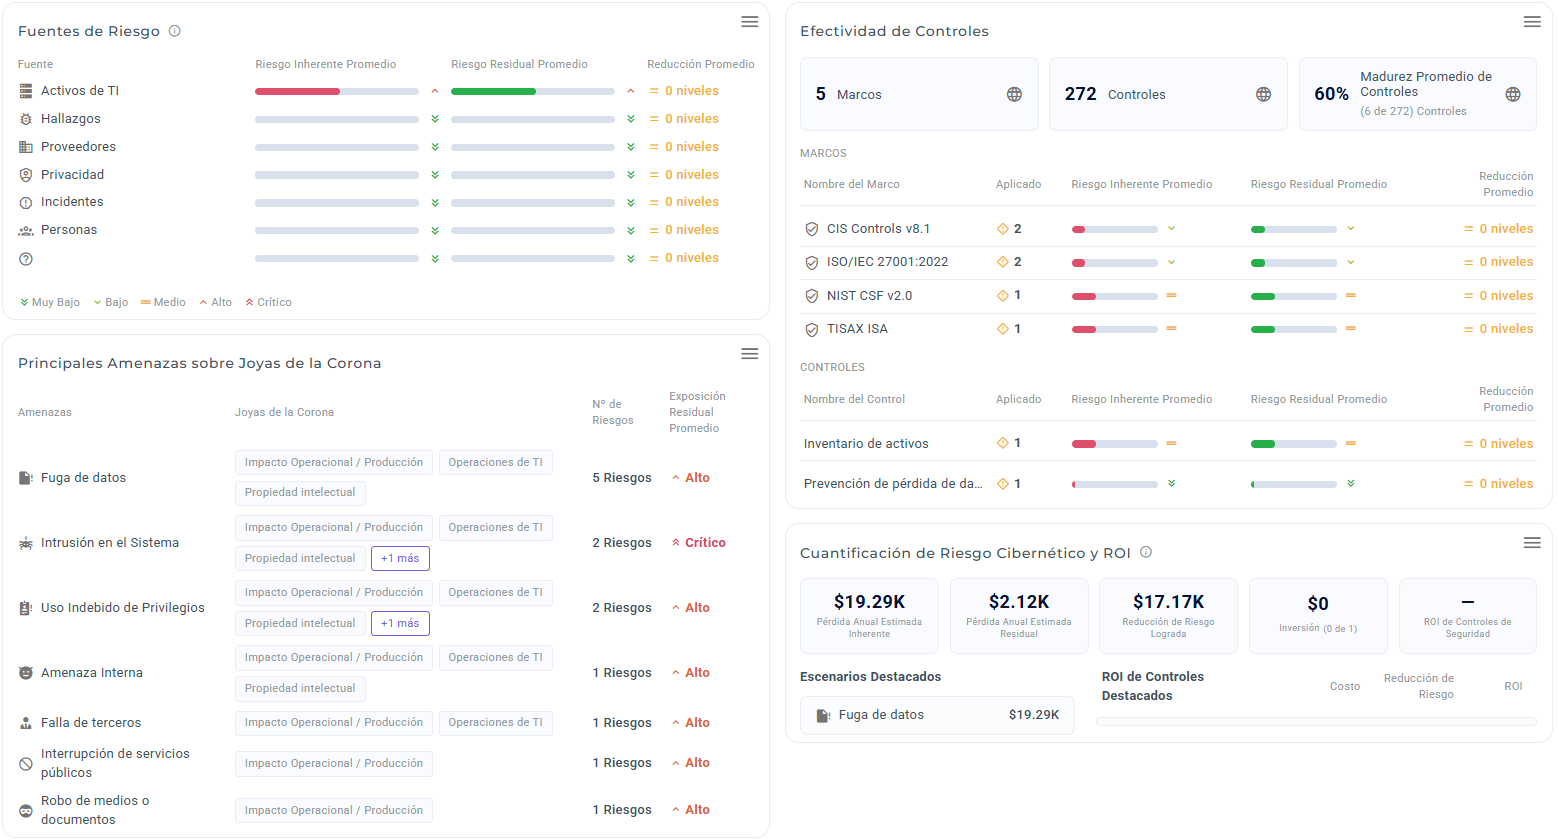Open the Fuentes de Riesgo panel menu
1557x840 pixels.
click(749, 22)
